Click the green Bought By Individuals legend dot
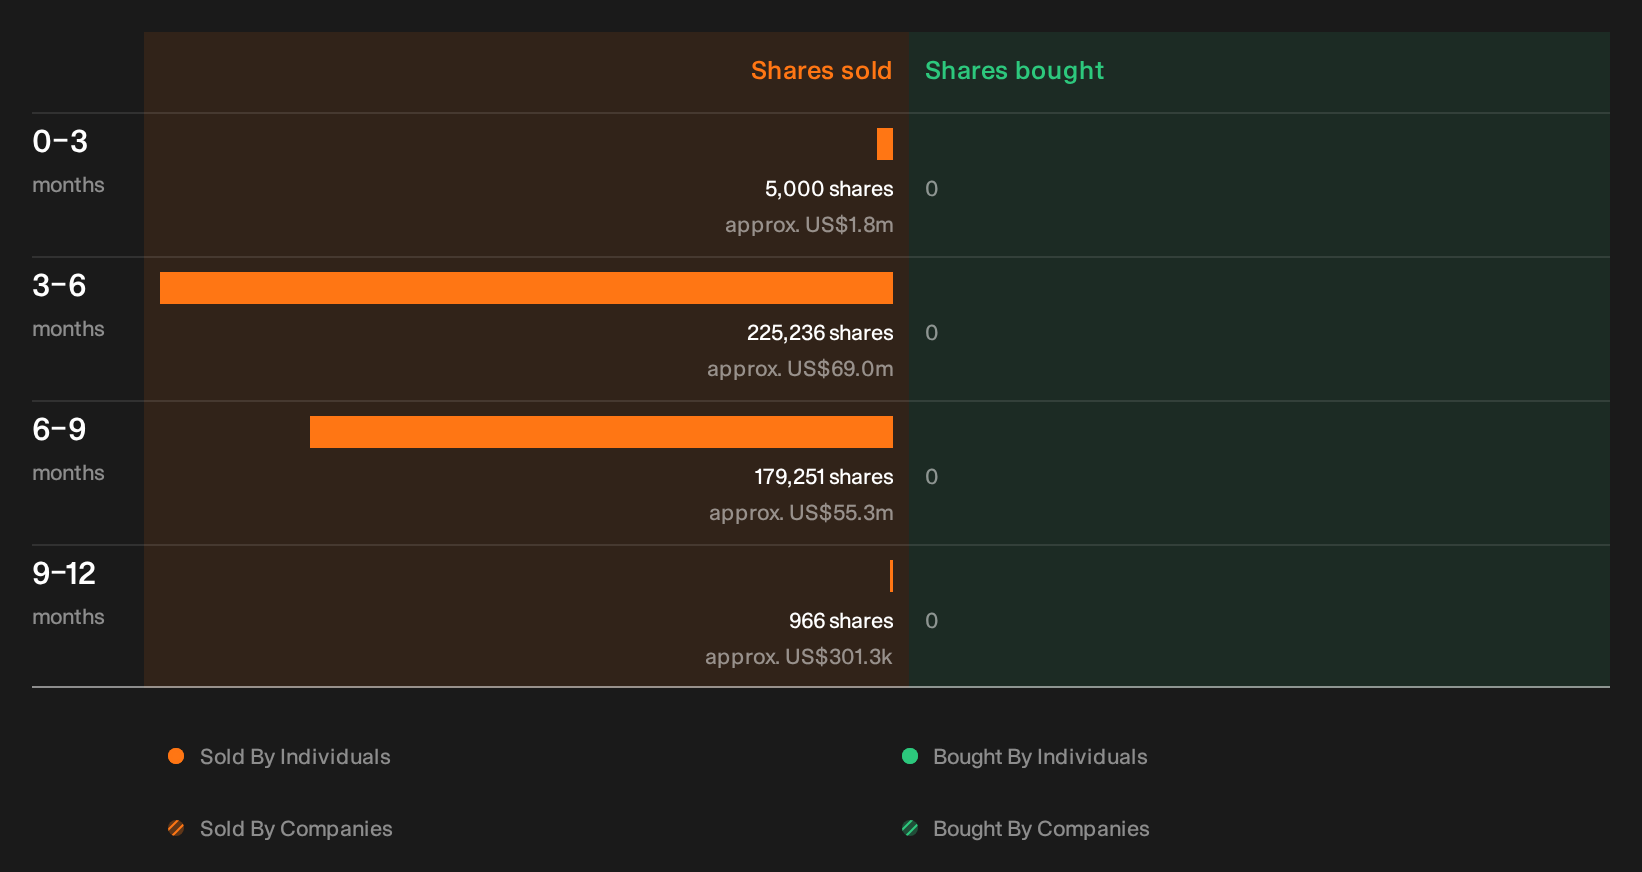 910,756
